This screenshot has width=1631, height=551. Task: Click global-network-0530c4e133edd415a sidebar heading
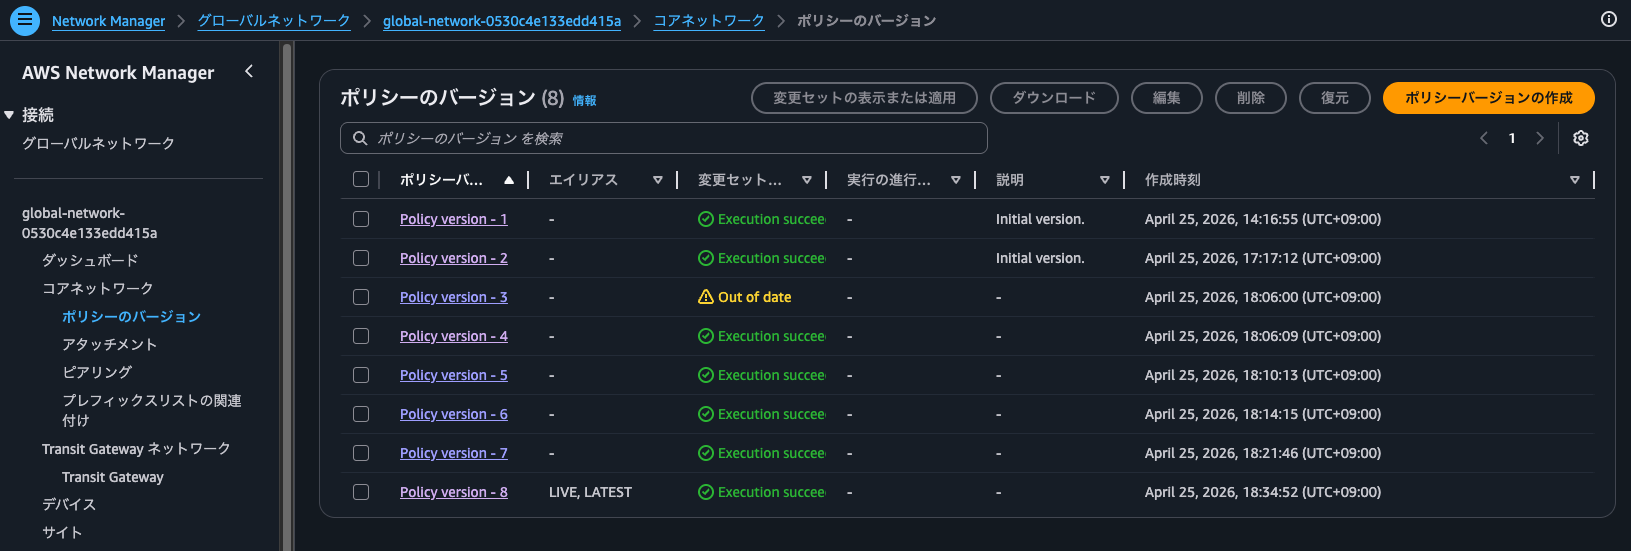pyautogui.click(x=90, y=223)
